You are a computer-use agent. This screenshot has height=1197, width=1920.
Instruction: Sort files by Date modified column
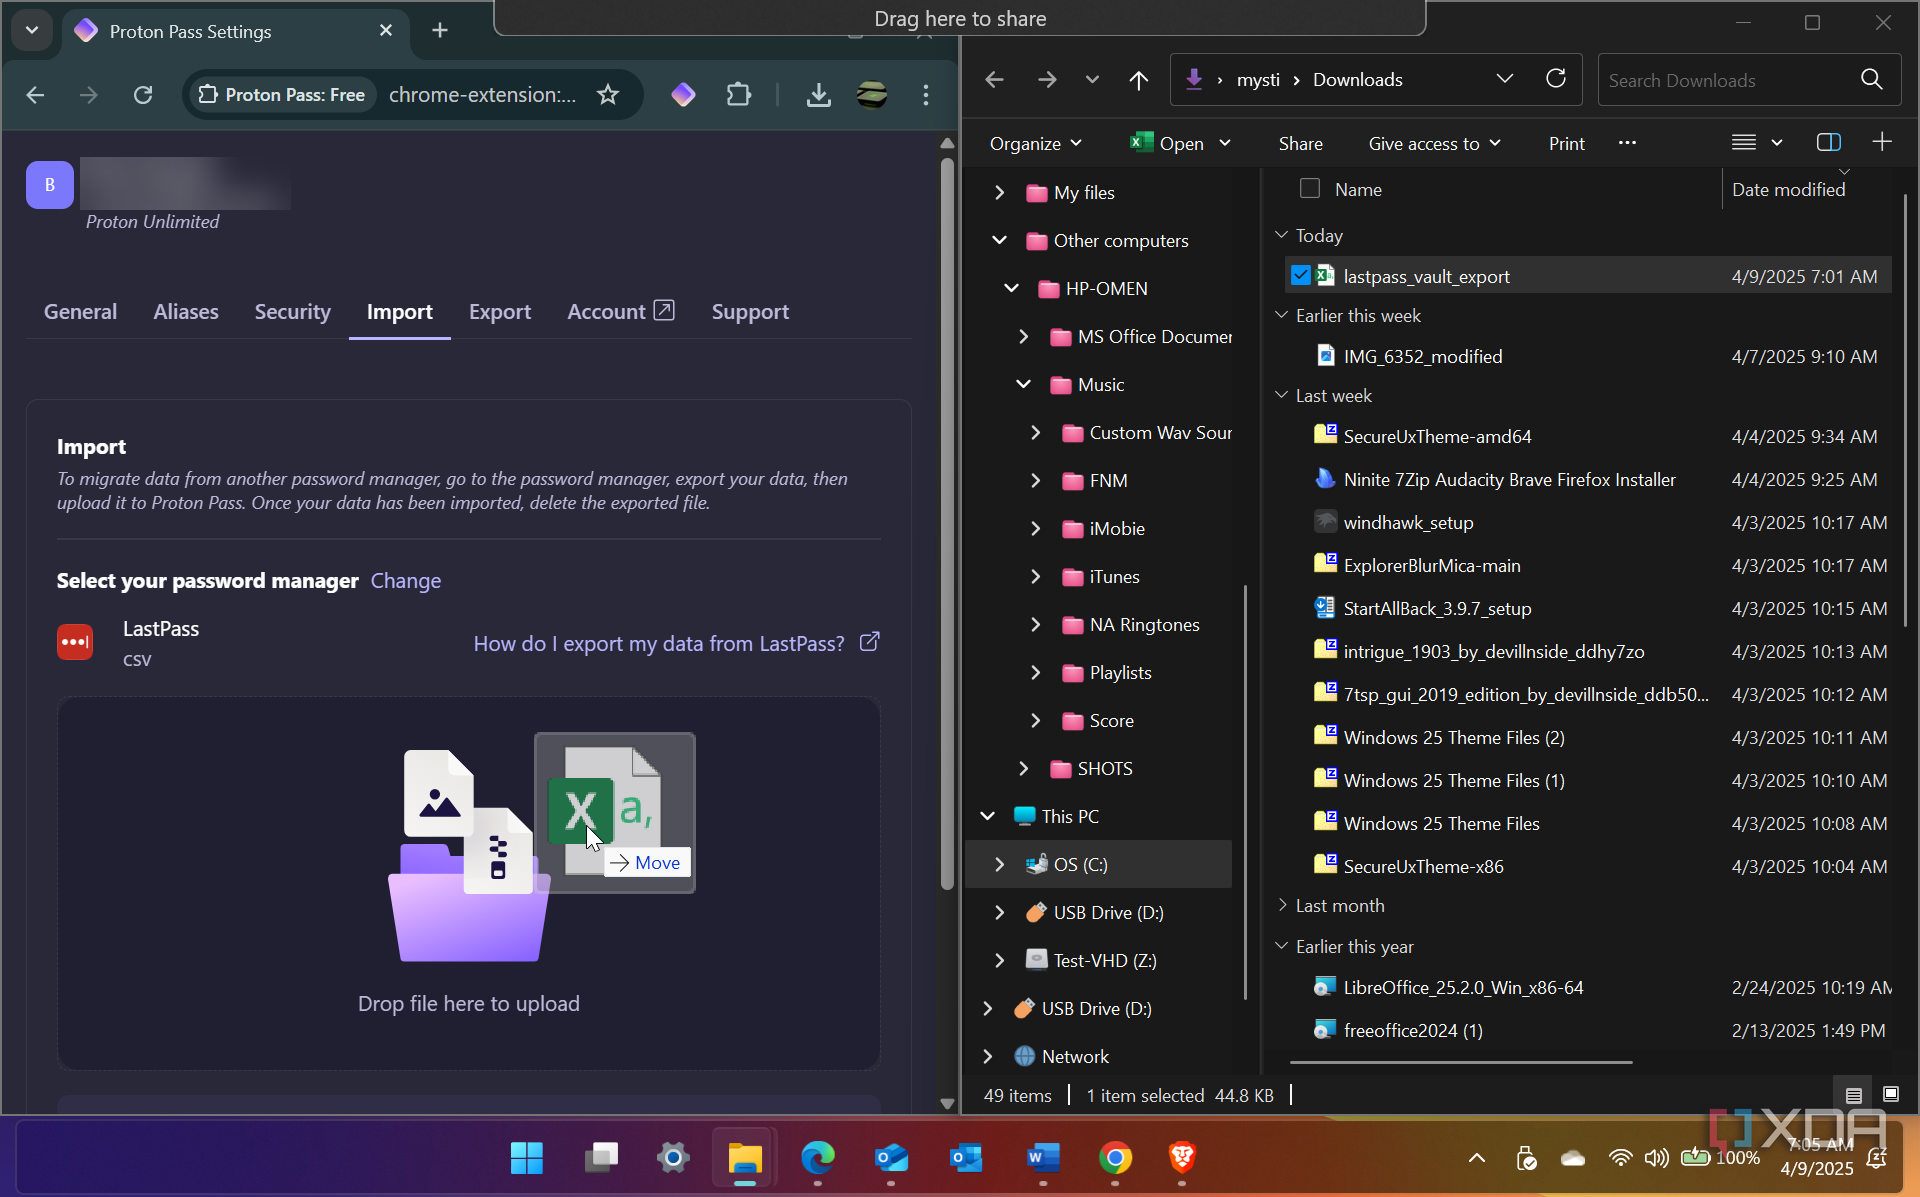pyautogui.click(x=1788, y=189)
